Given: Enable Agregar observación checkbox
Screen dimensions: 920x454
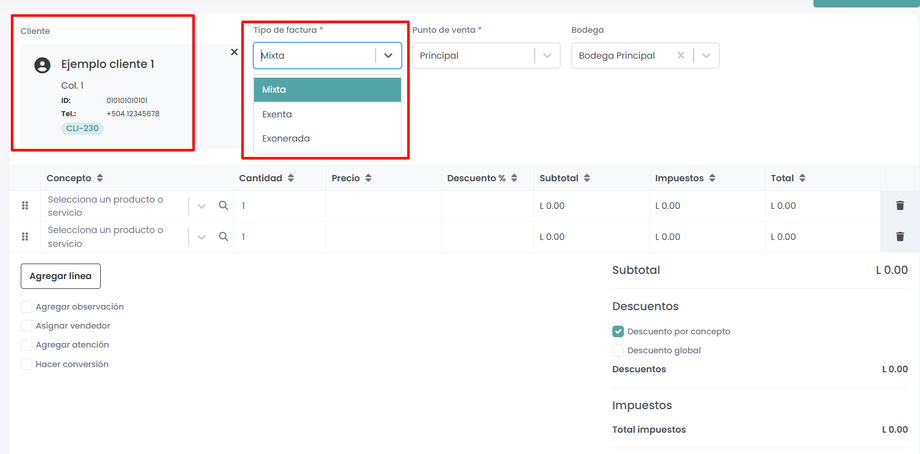Looking at the screenshot, I should [x=27, y=307].
